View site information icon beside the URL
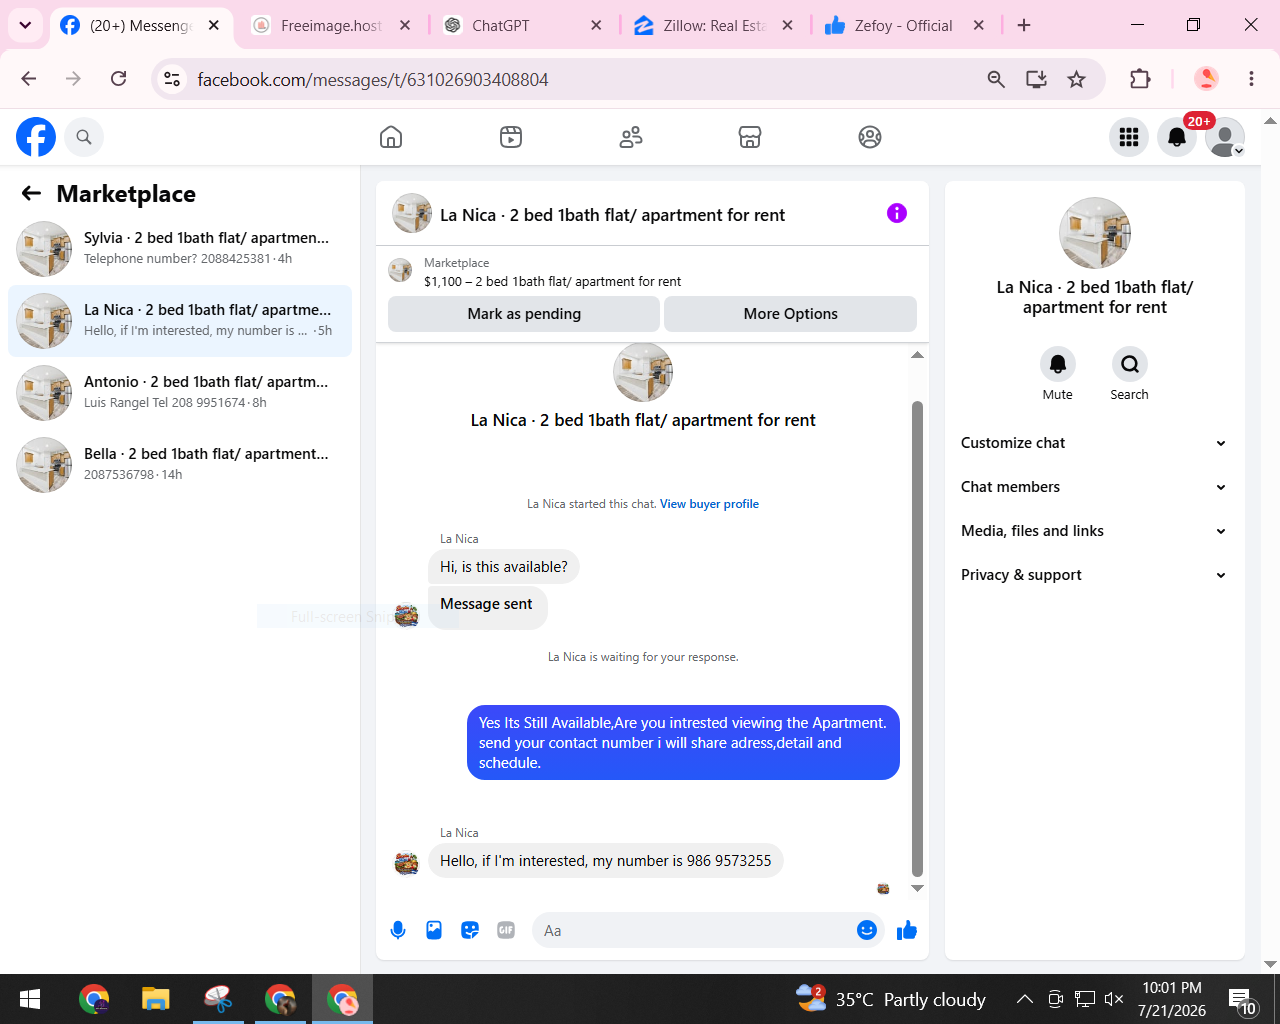This screenshot has height=1024, width=1280. [172, 79]
